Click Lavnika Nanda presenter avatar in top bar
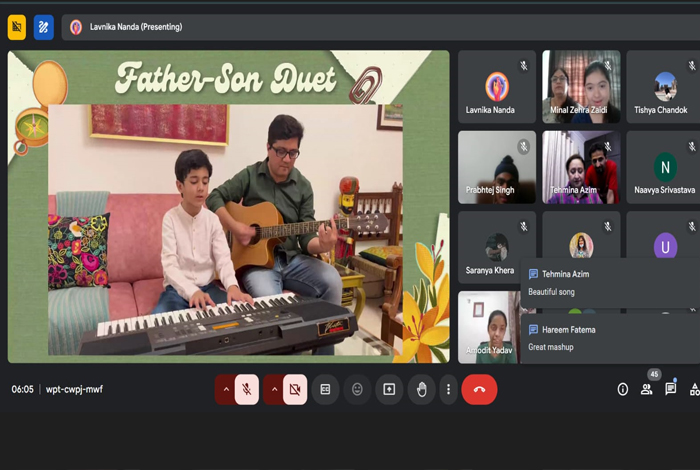This screenshot has width=700, height=470. [76, 27]
